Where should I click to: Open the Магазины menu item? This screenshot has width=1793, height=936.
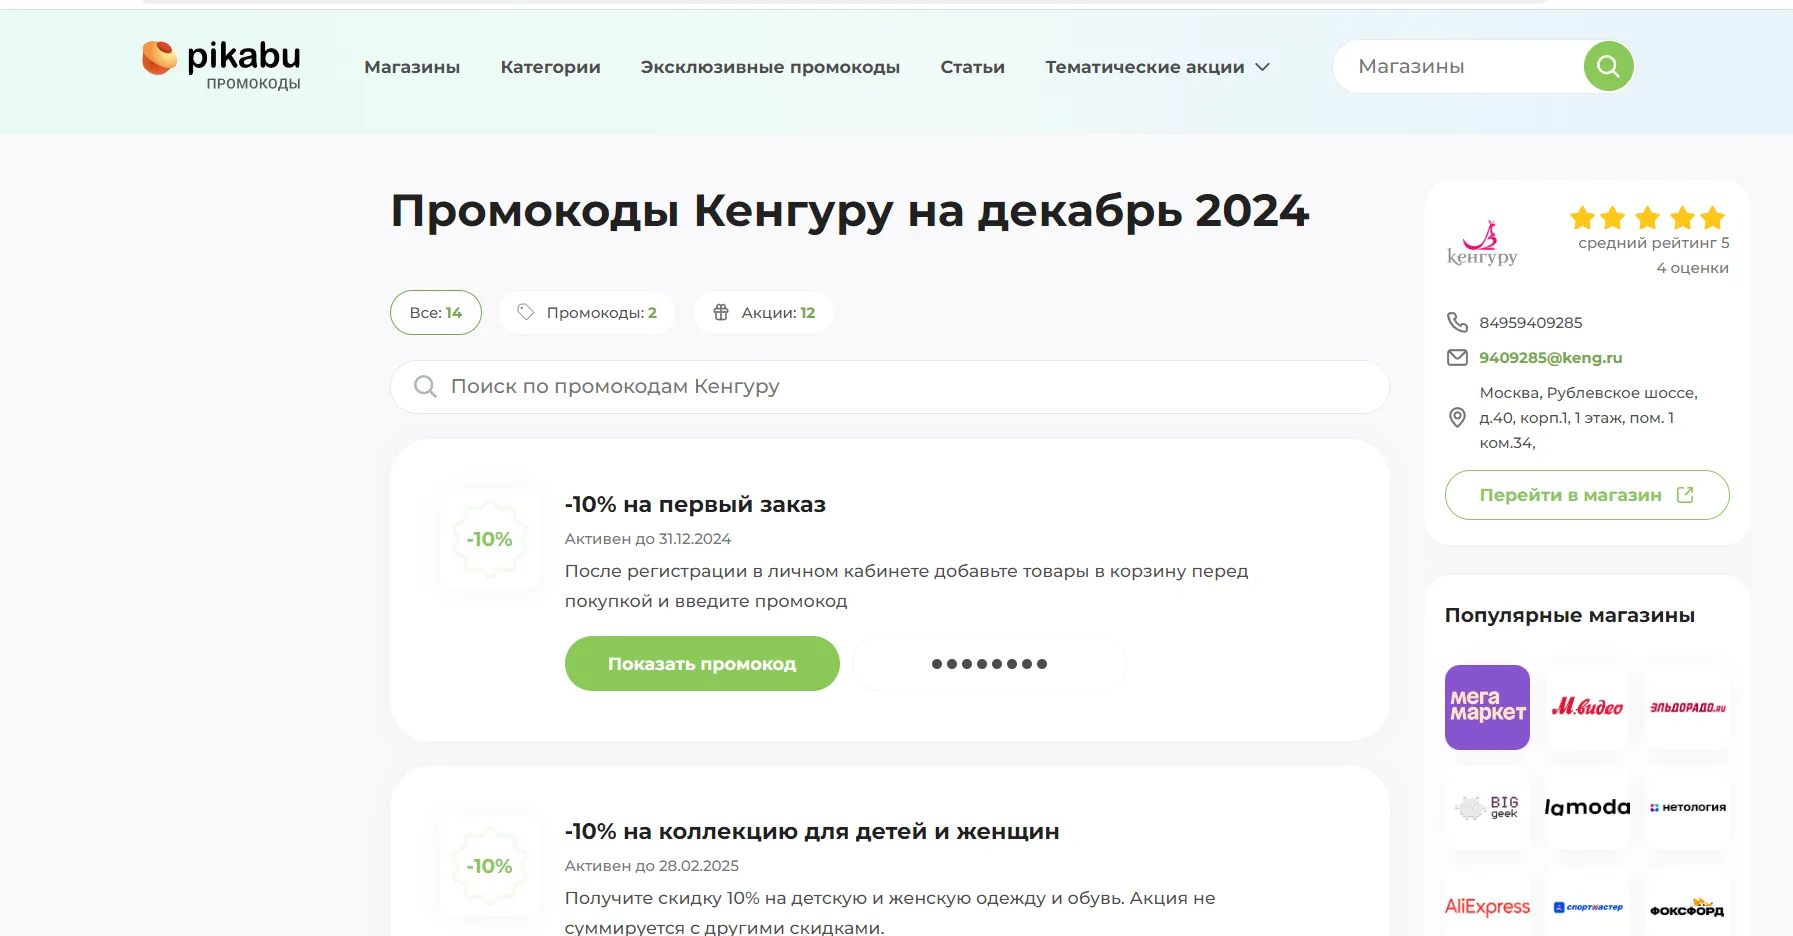pyautogui.click(x=412, y=67)
